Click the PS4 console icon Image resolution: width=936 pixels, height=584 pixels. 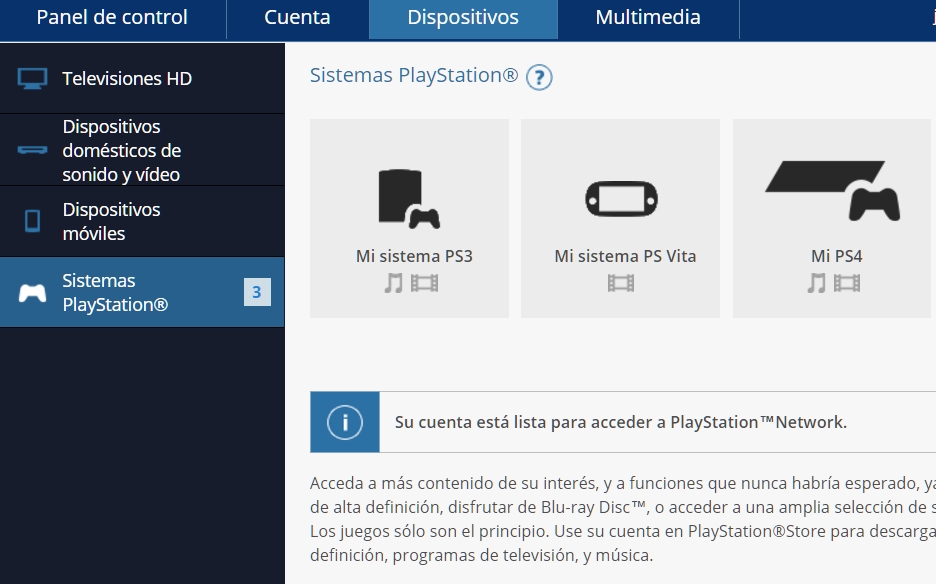tap(832, 191)
